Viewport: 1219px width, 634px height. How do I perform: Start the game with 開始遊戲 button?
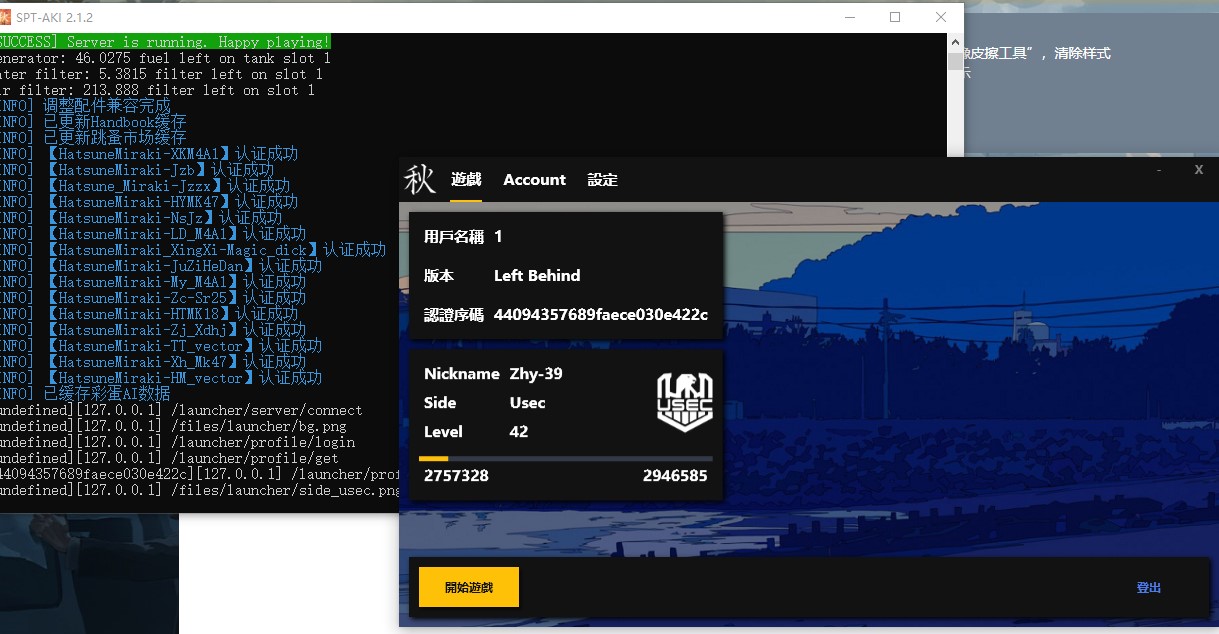coord(469,587)
